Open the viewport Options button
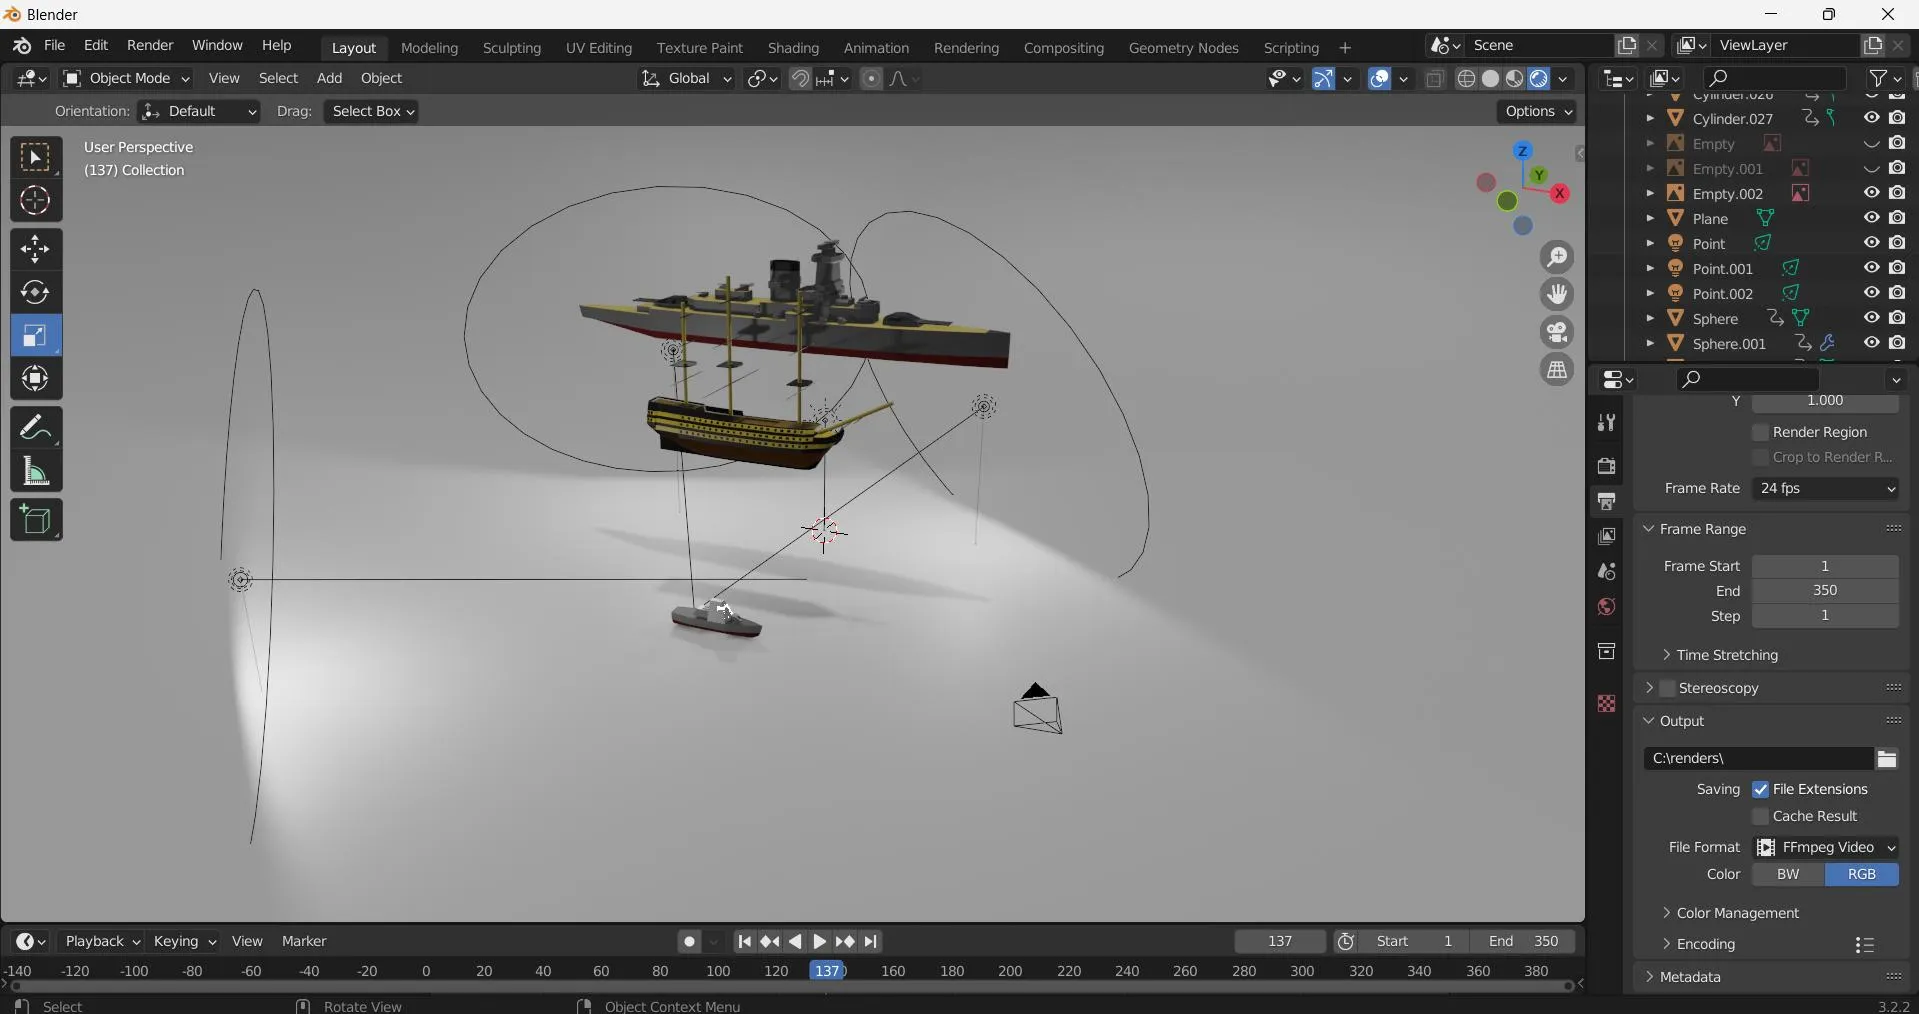This screenshot has height=1014, width=1919. pyautogui.click(x=1538, y=111)
